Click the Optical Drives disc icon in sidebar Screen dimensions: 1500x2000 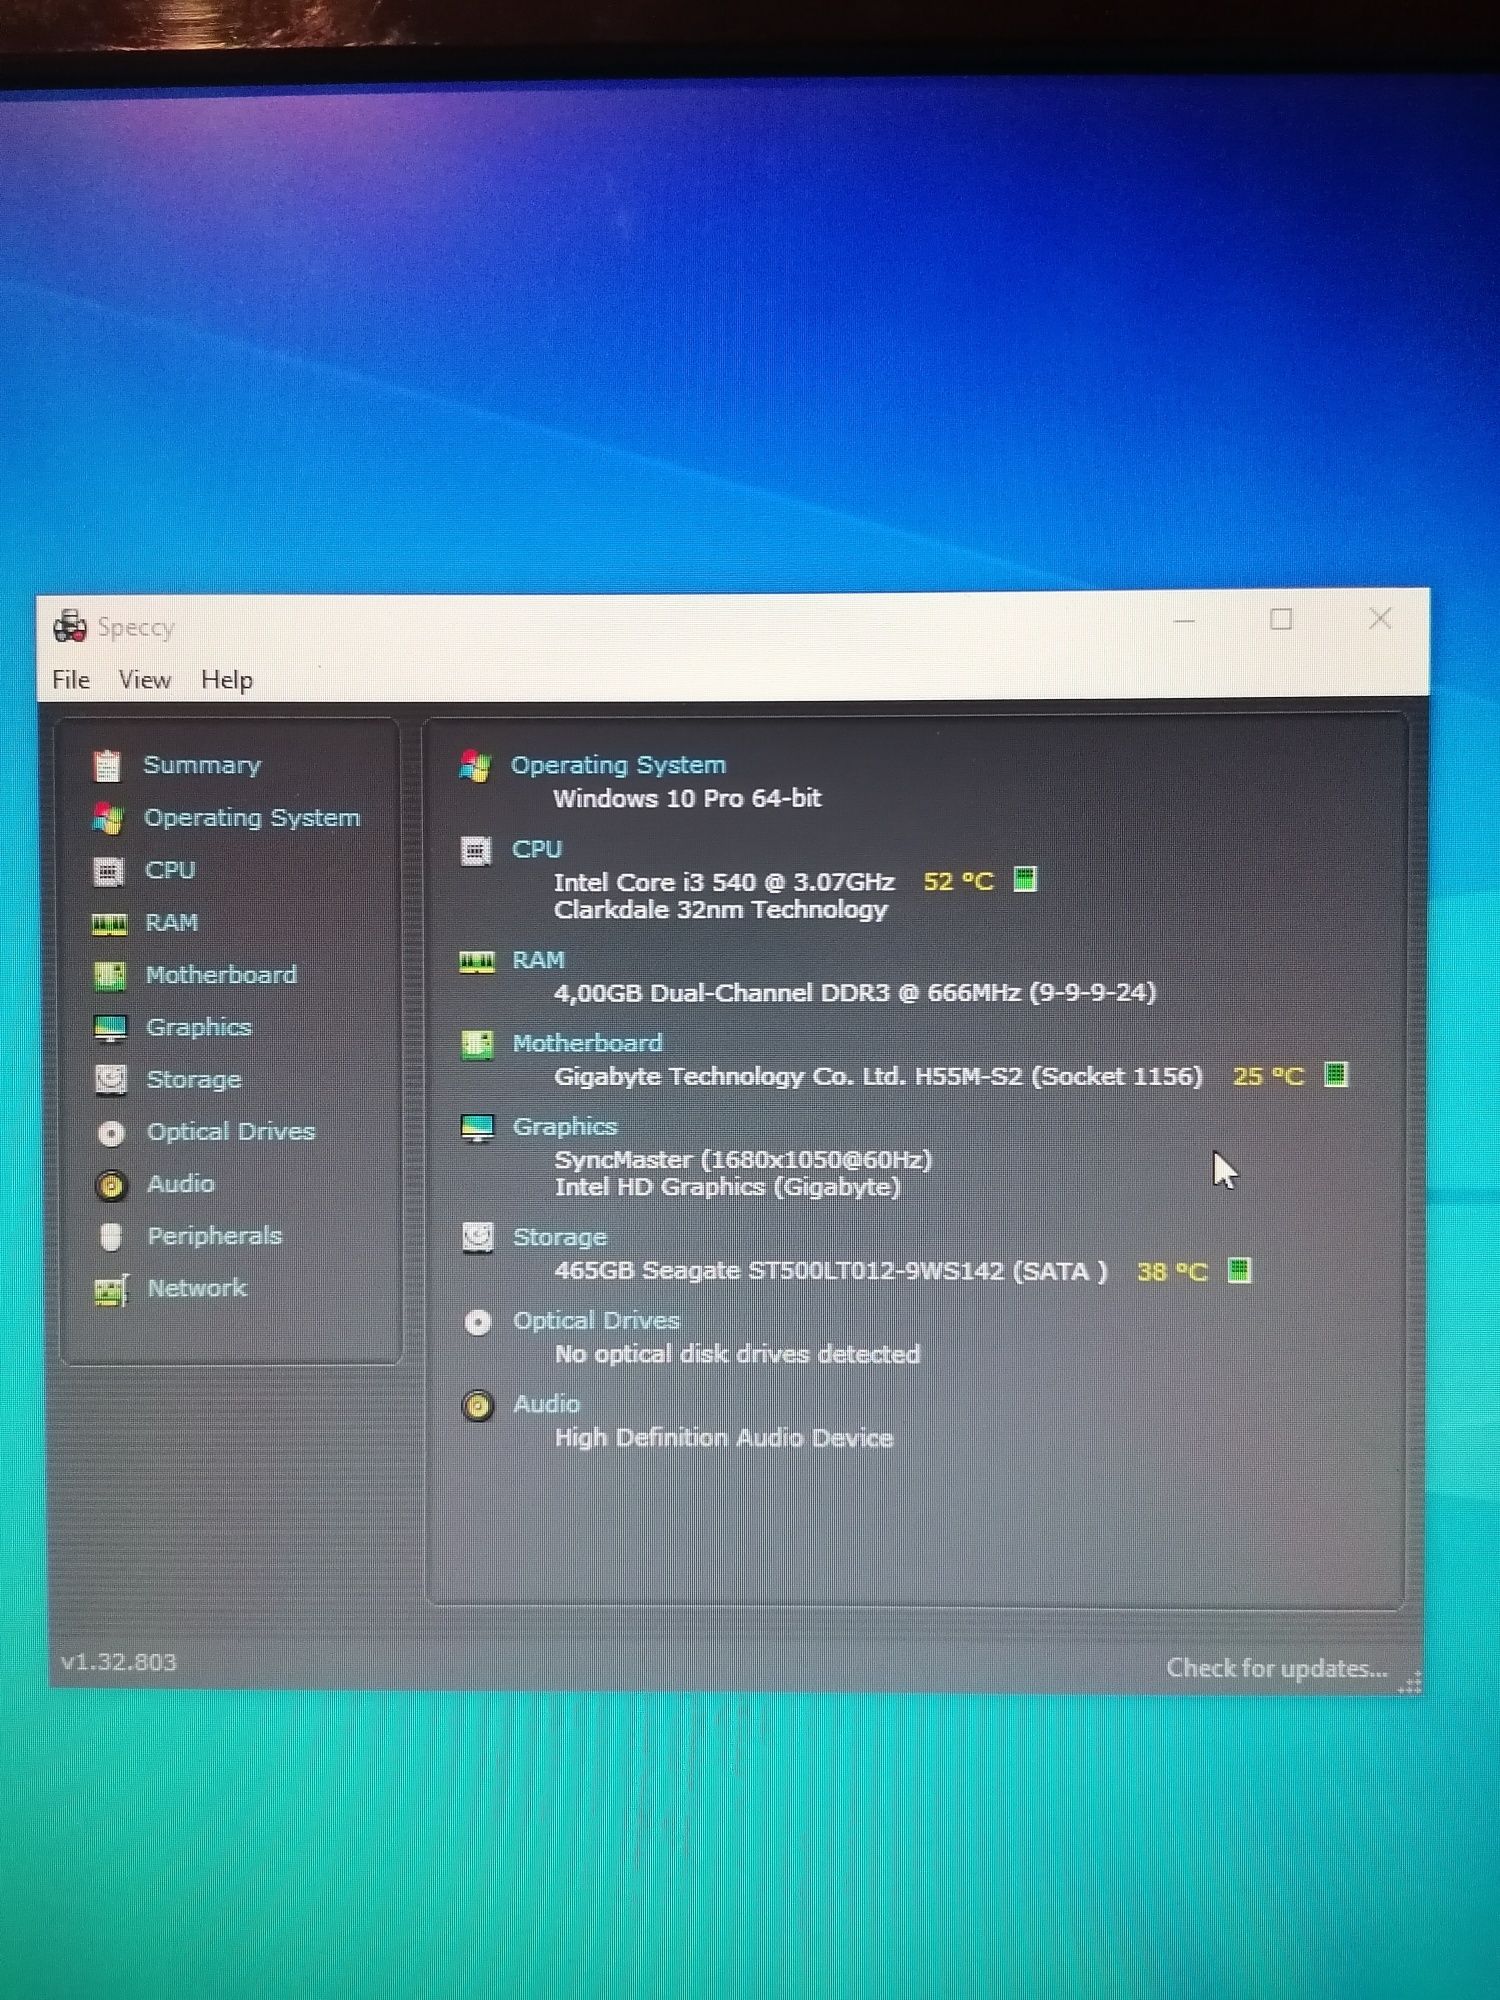click(111, 1133)
